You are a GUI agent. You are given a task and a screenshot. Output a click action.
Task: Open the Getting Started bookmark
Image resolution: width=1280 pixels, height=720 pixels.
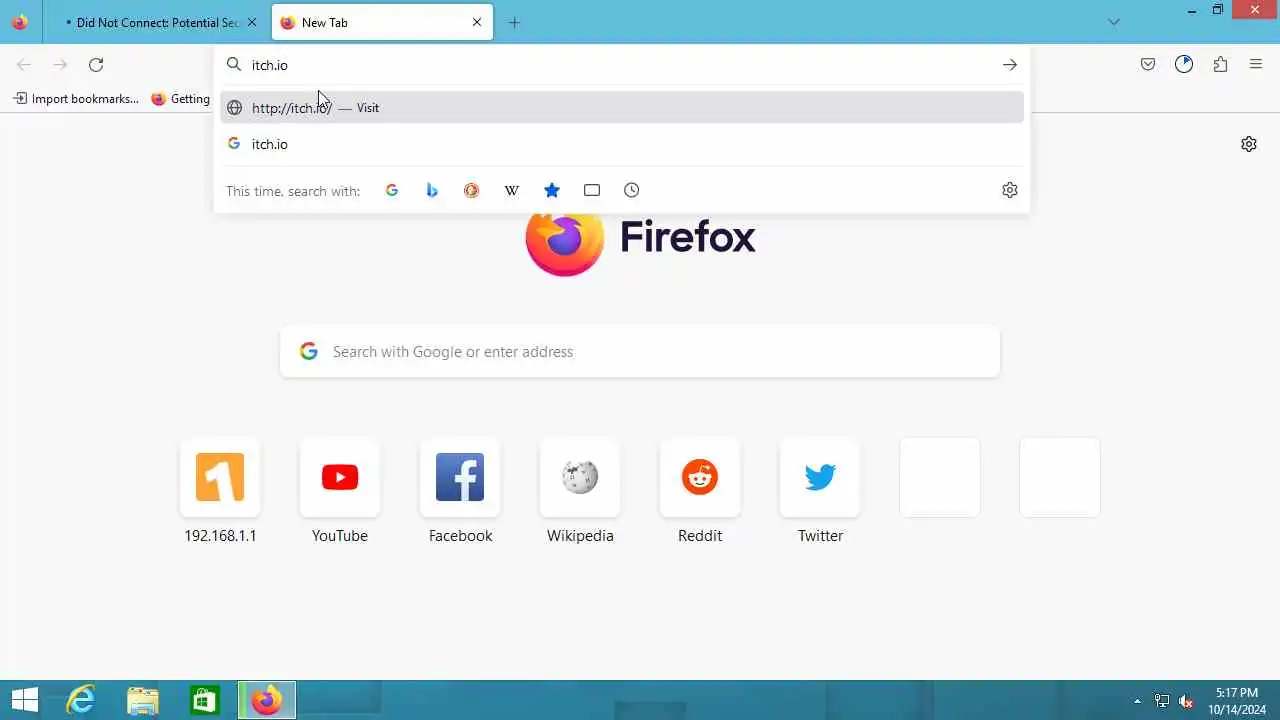point(181,98)
